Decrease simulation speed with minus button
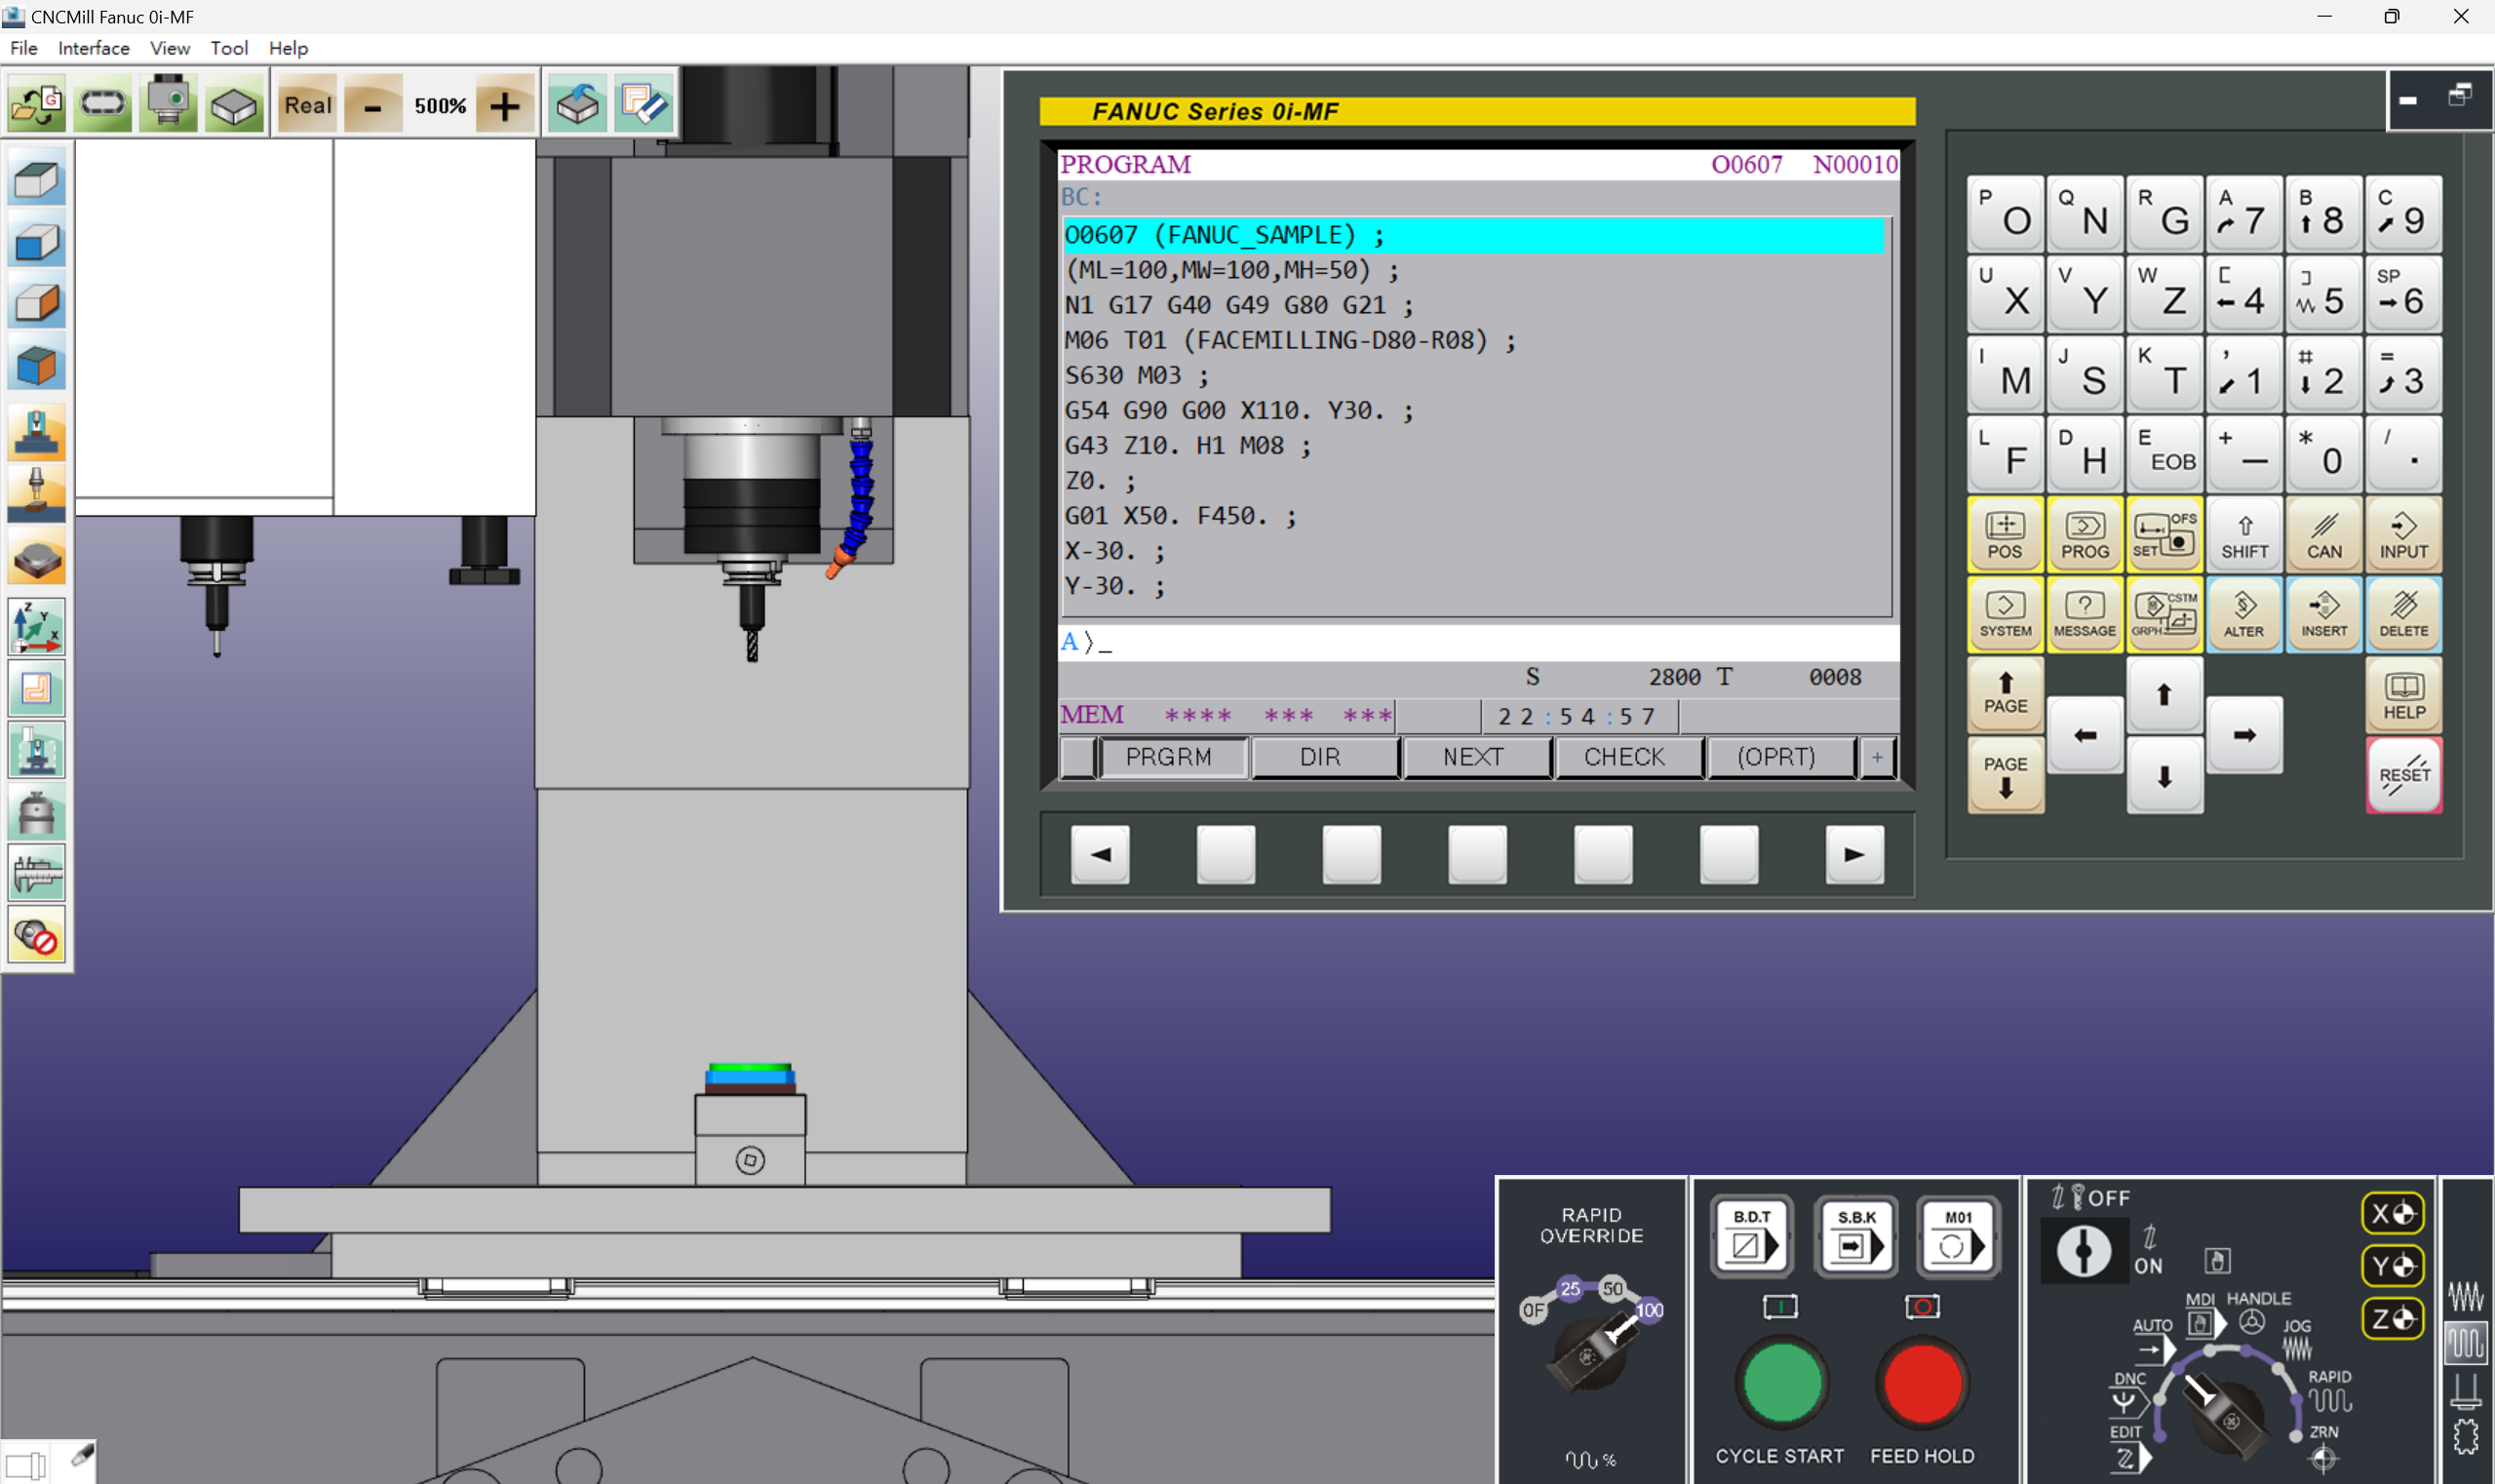This screenshot has height=1484, width=2495. [x=372, y=105]
